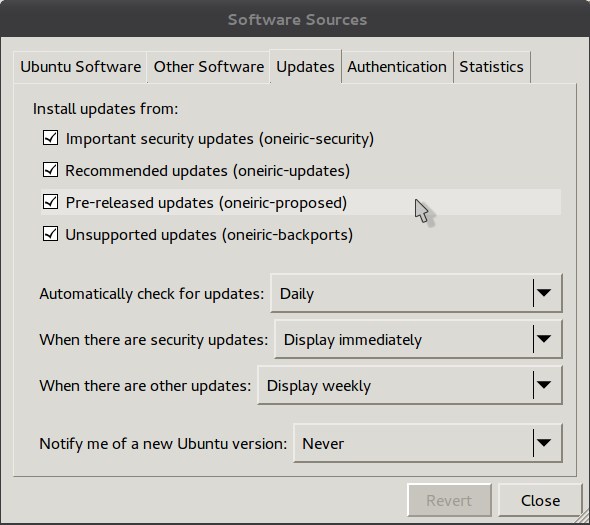This screenshot has width=590, height=525.
Task: Open the new Ubuntu version Never dropdown
Action: 428,443
